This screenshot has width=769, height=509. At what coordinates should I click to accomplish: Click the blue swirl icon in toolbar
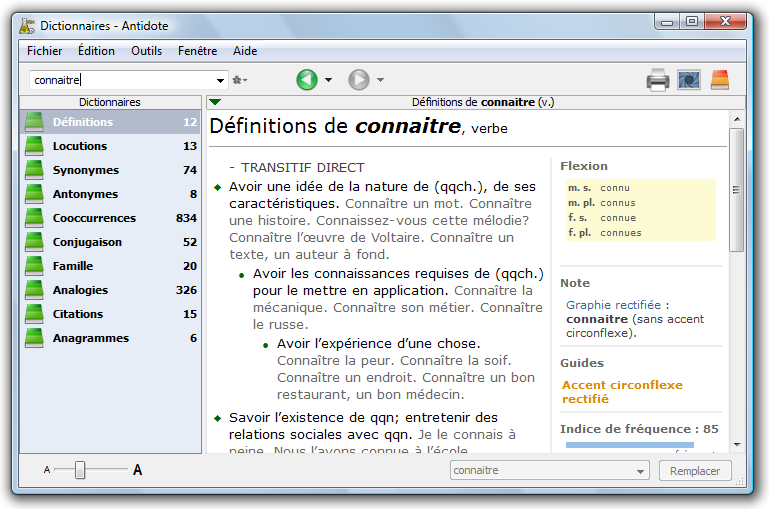tap(689, 80)
